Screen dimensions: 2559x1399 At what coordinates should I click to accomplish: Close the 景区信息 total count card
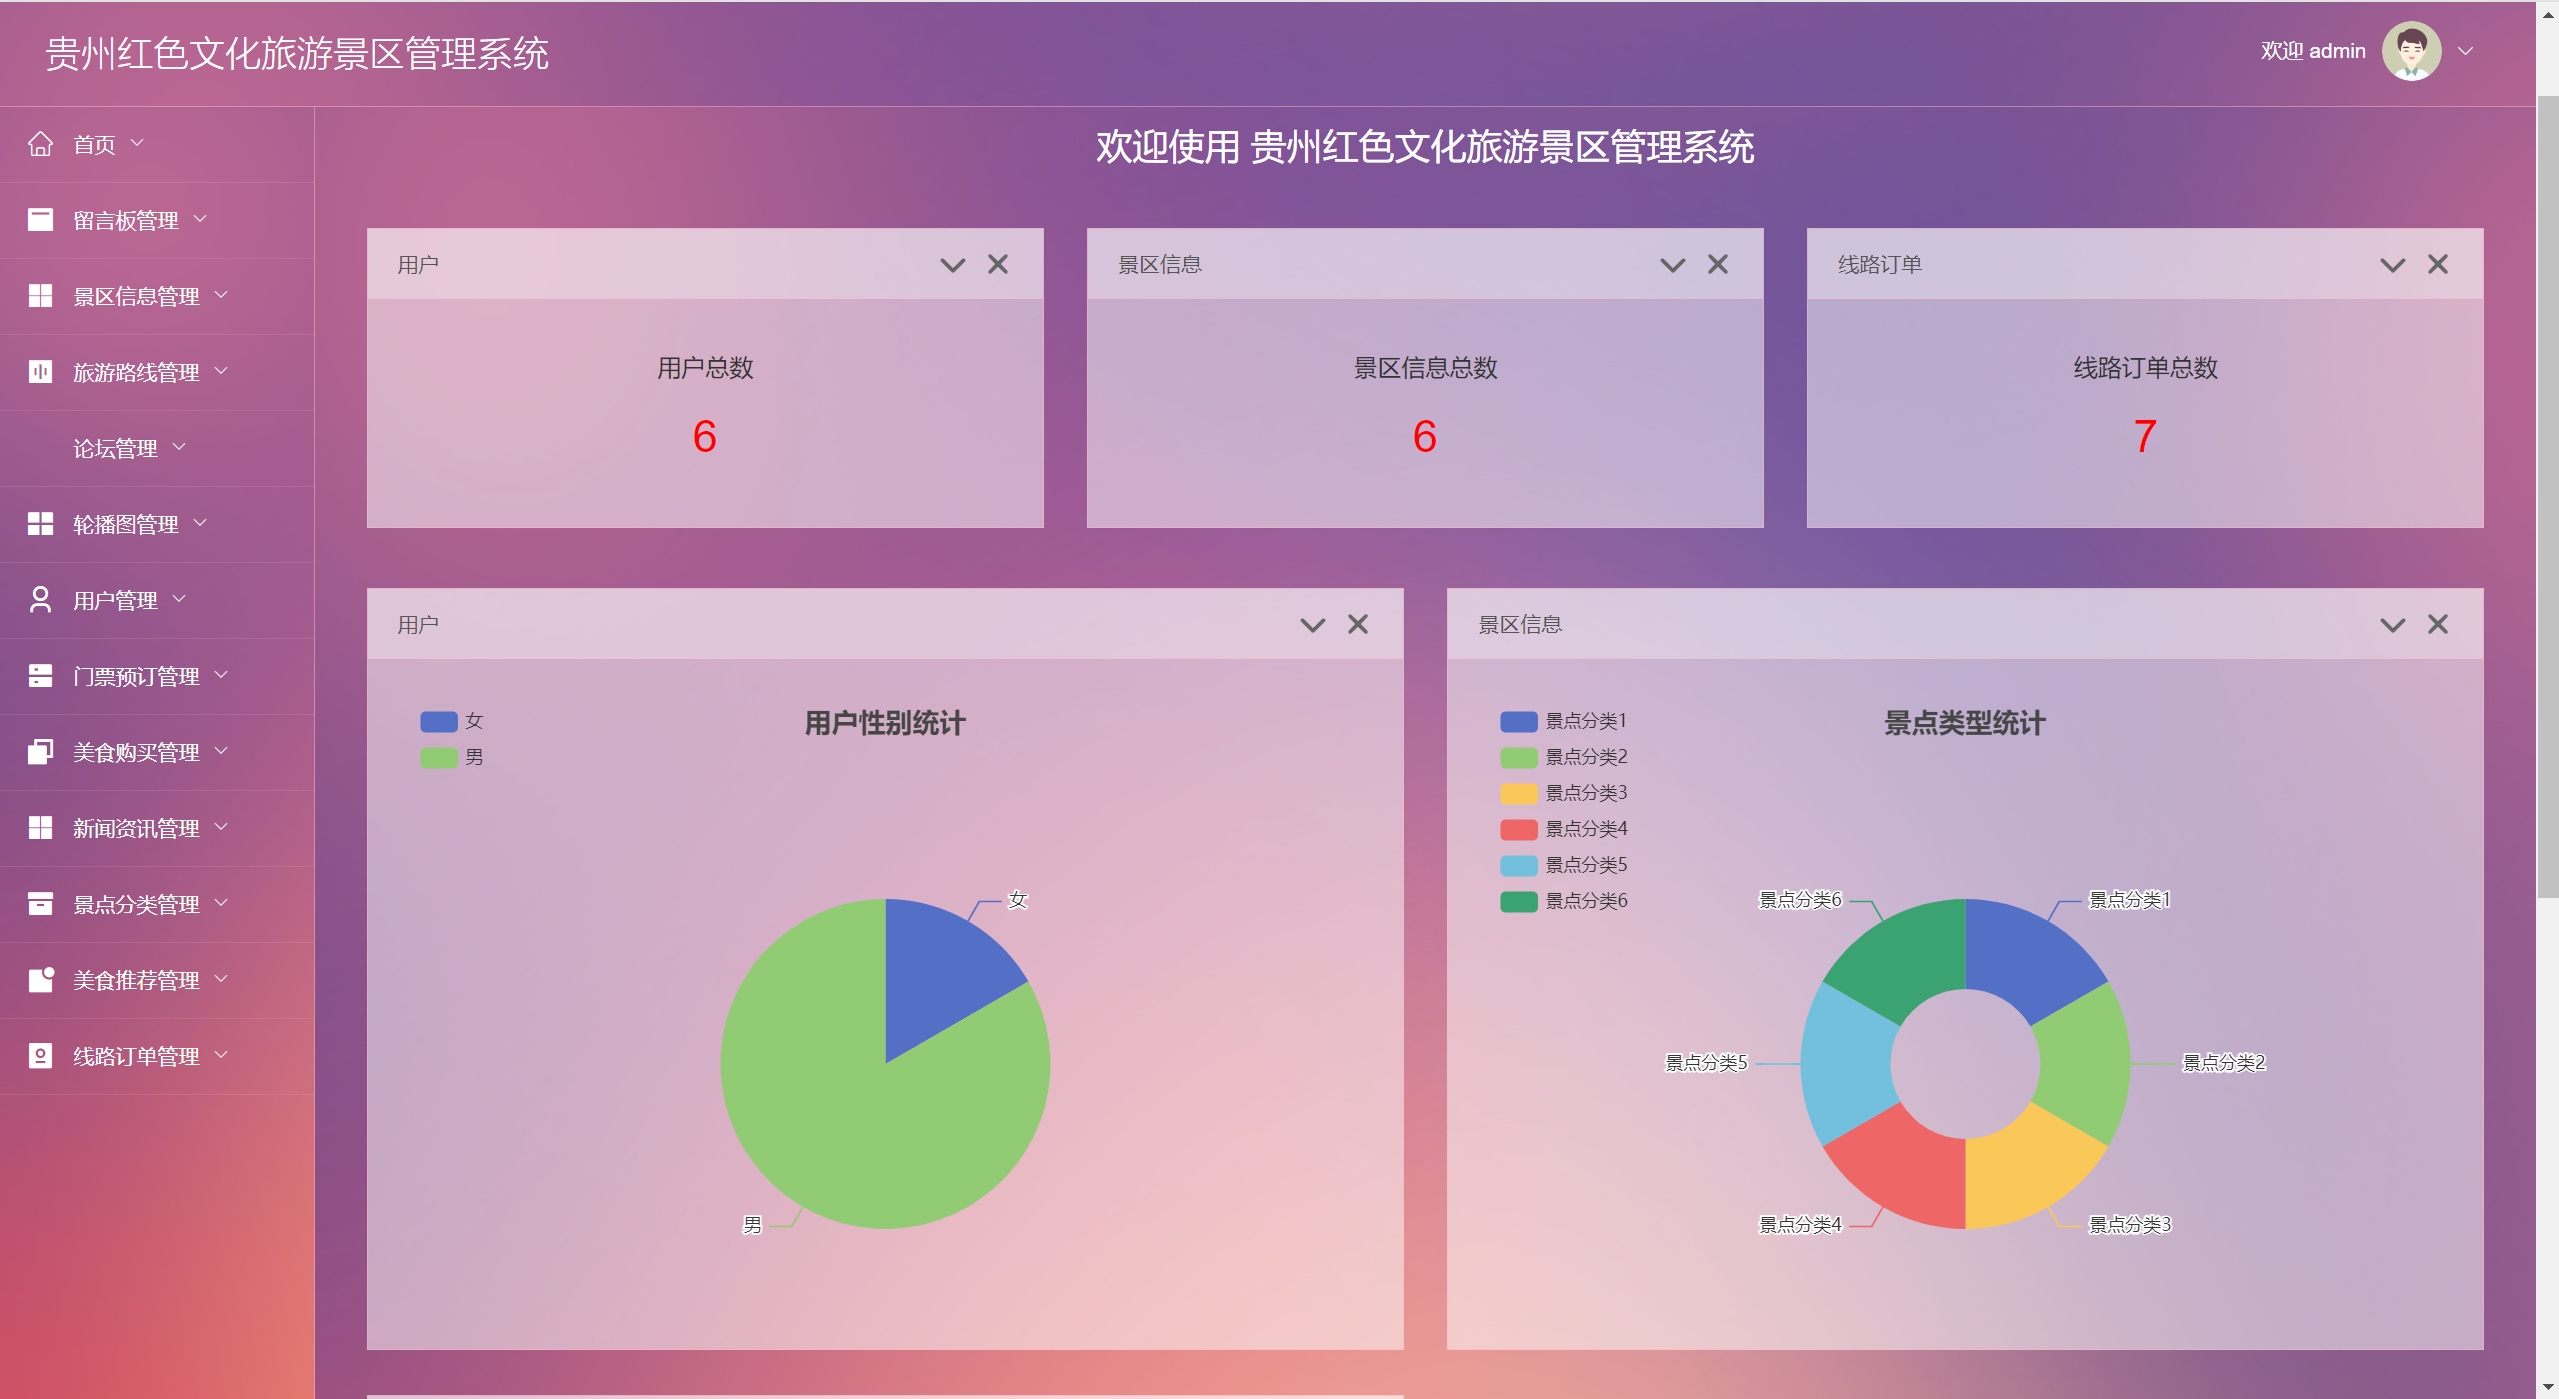pos(1717,265)
